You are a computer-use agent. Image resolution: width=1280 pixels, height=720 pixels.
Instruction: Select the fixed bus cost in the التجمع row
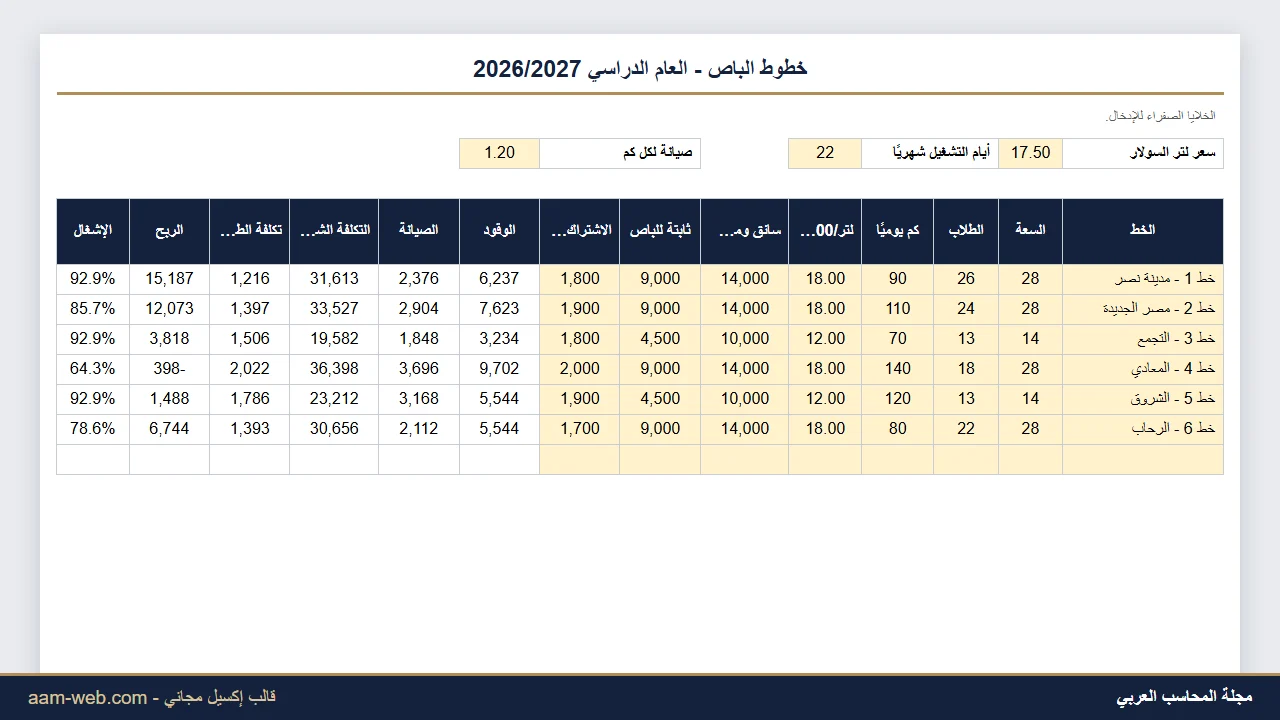point(660,339)
